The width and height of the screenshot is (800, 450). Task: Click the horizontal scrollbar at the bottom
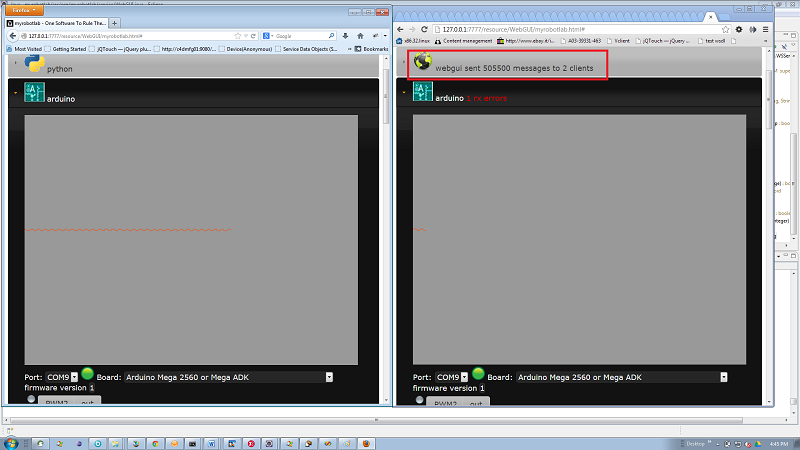point(376,420)
